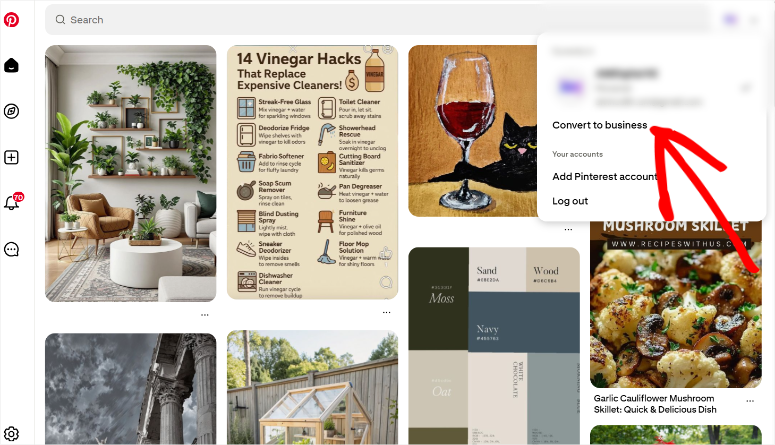Click the Create plus icon
775x445 pixels.
pos(11,157)
